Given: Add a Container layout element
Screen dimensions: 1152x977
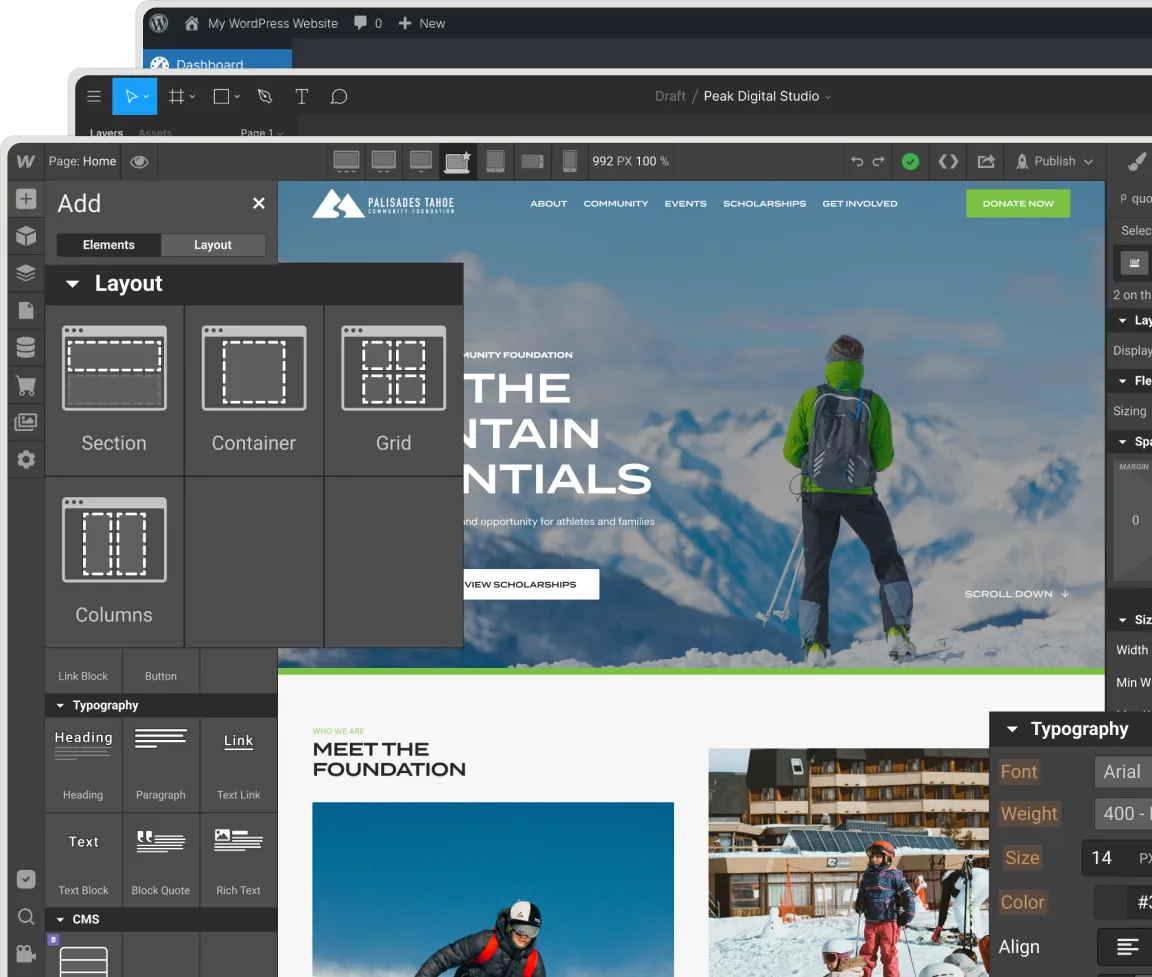Looking at the screenshot, I should click(x=254, y=391).
